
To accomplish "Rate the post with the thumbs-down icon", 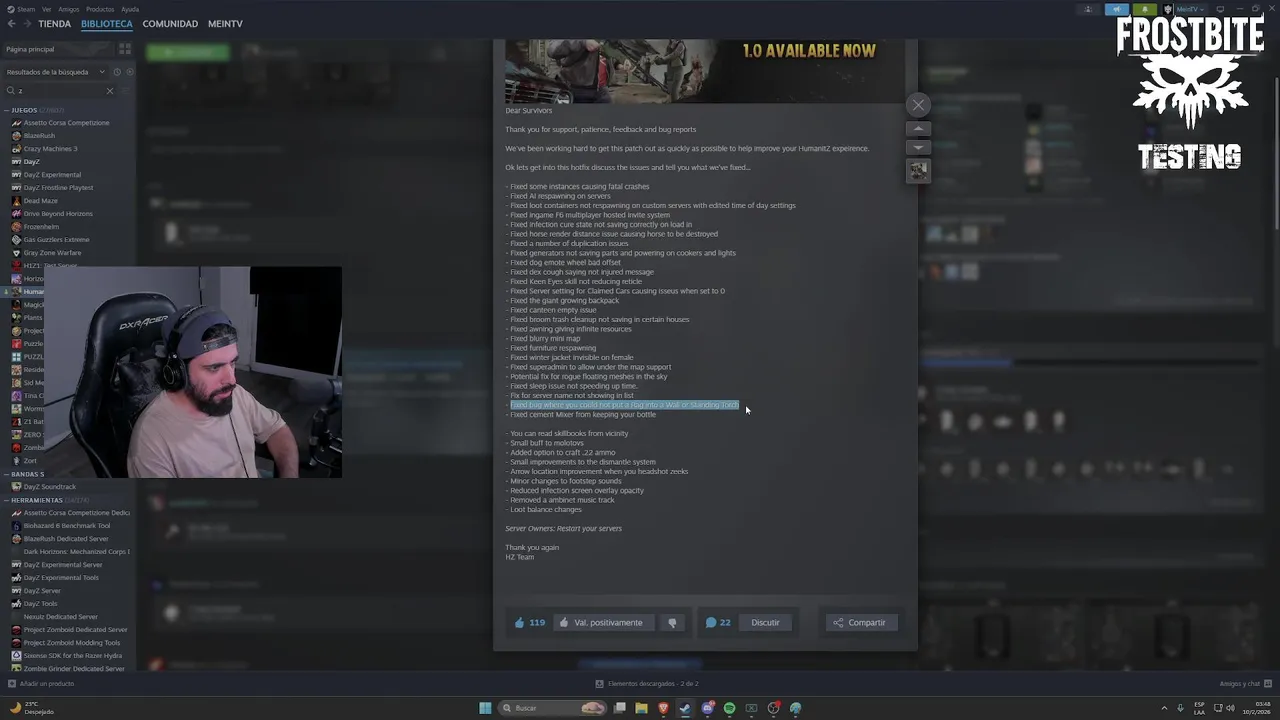I will (672, 622).
